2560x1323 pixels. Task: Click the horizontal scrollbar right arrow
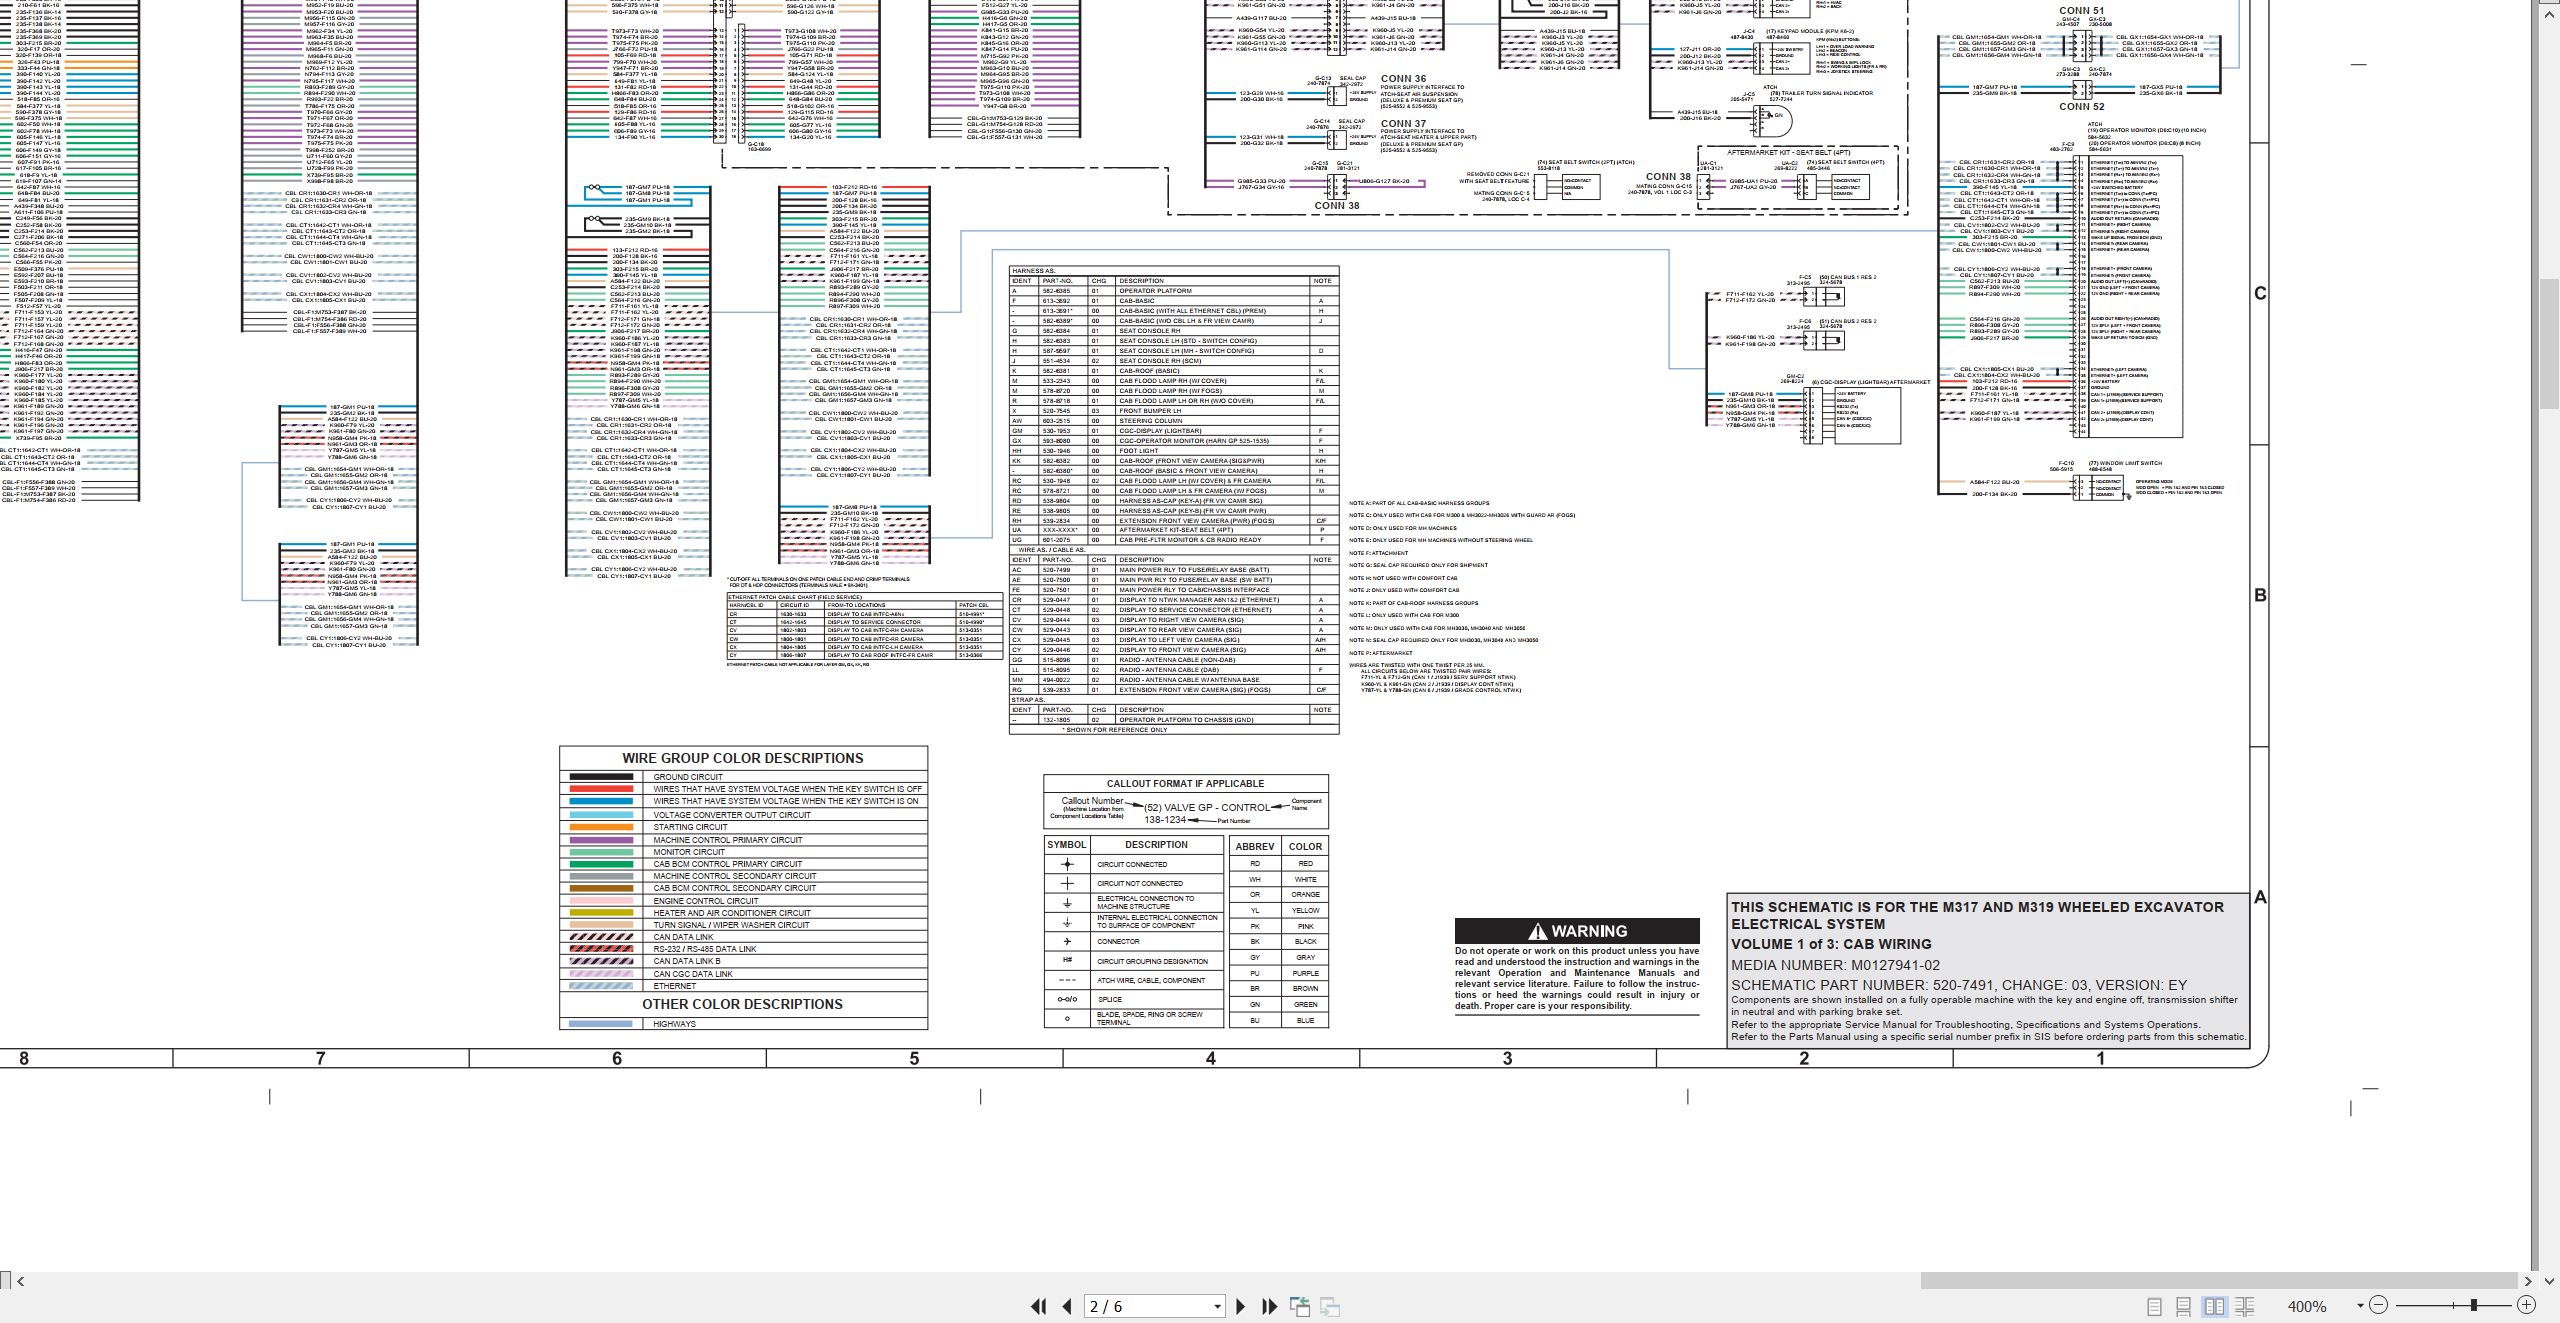click(2528, 1281)
